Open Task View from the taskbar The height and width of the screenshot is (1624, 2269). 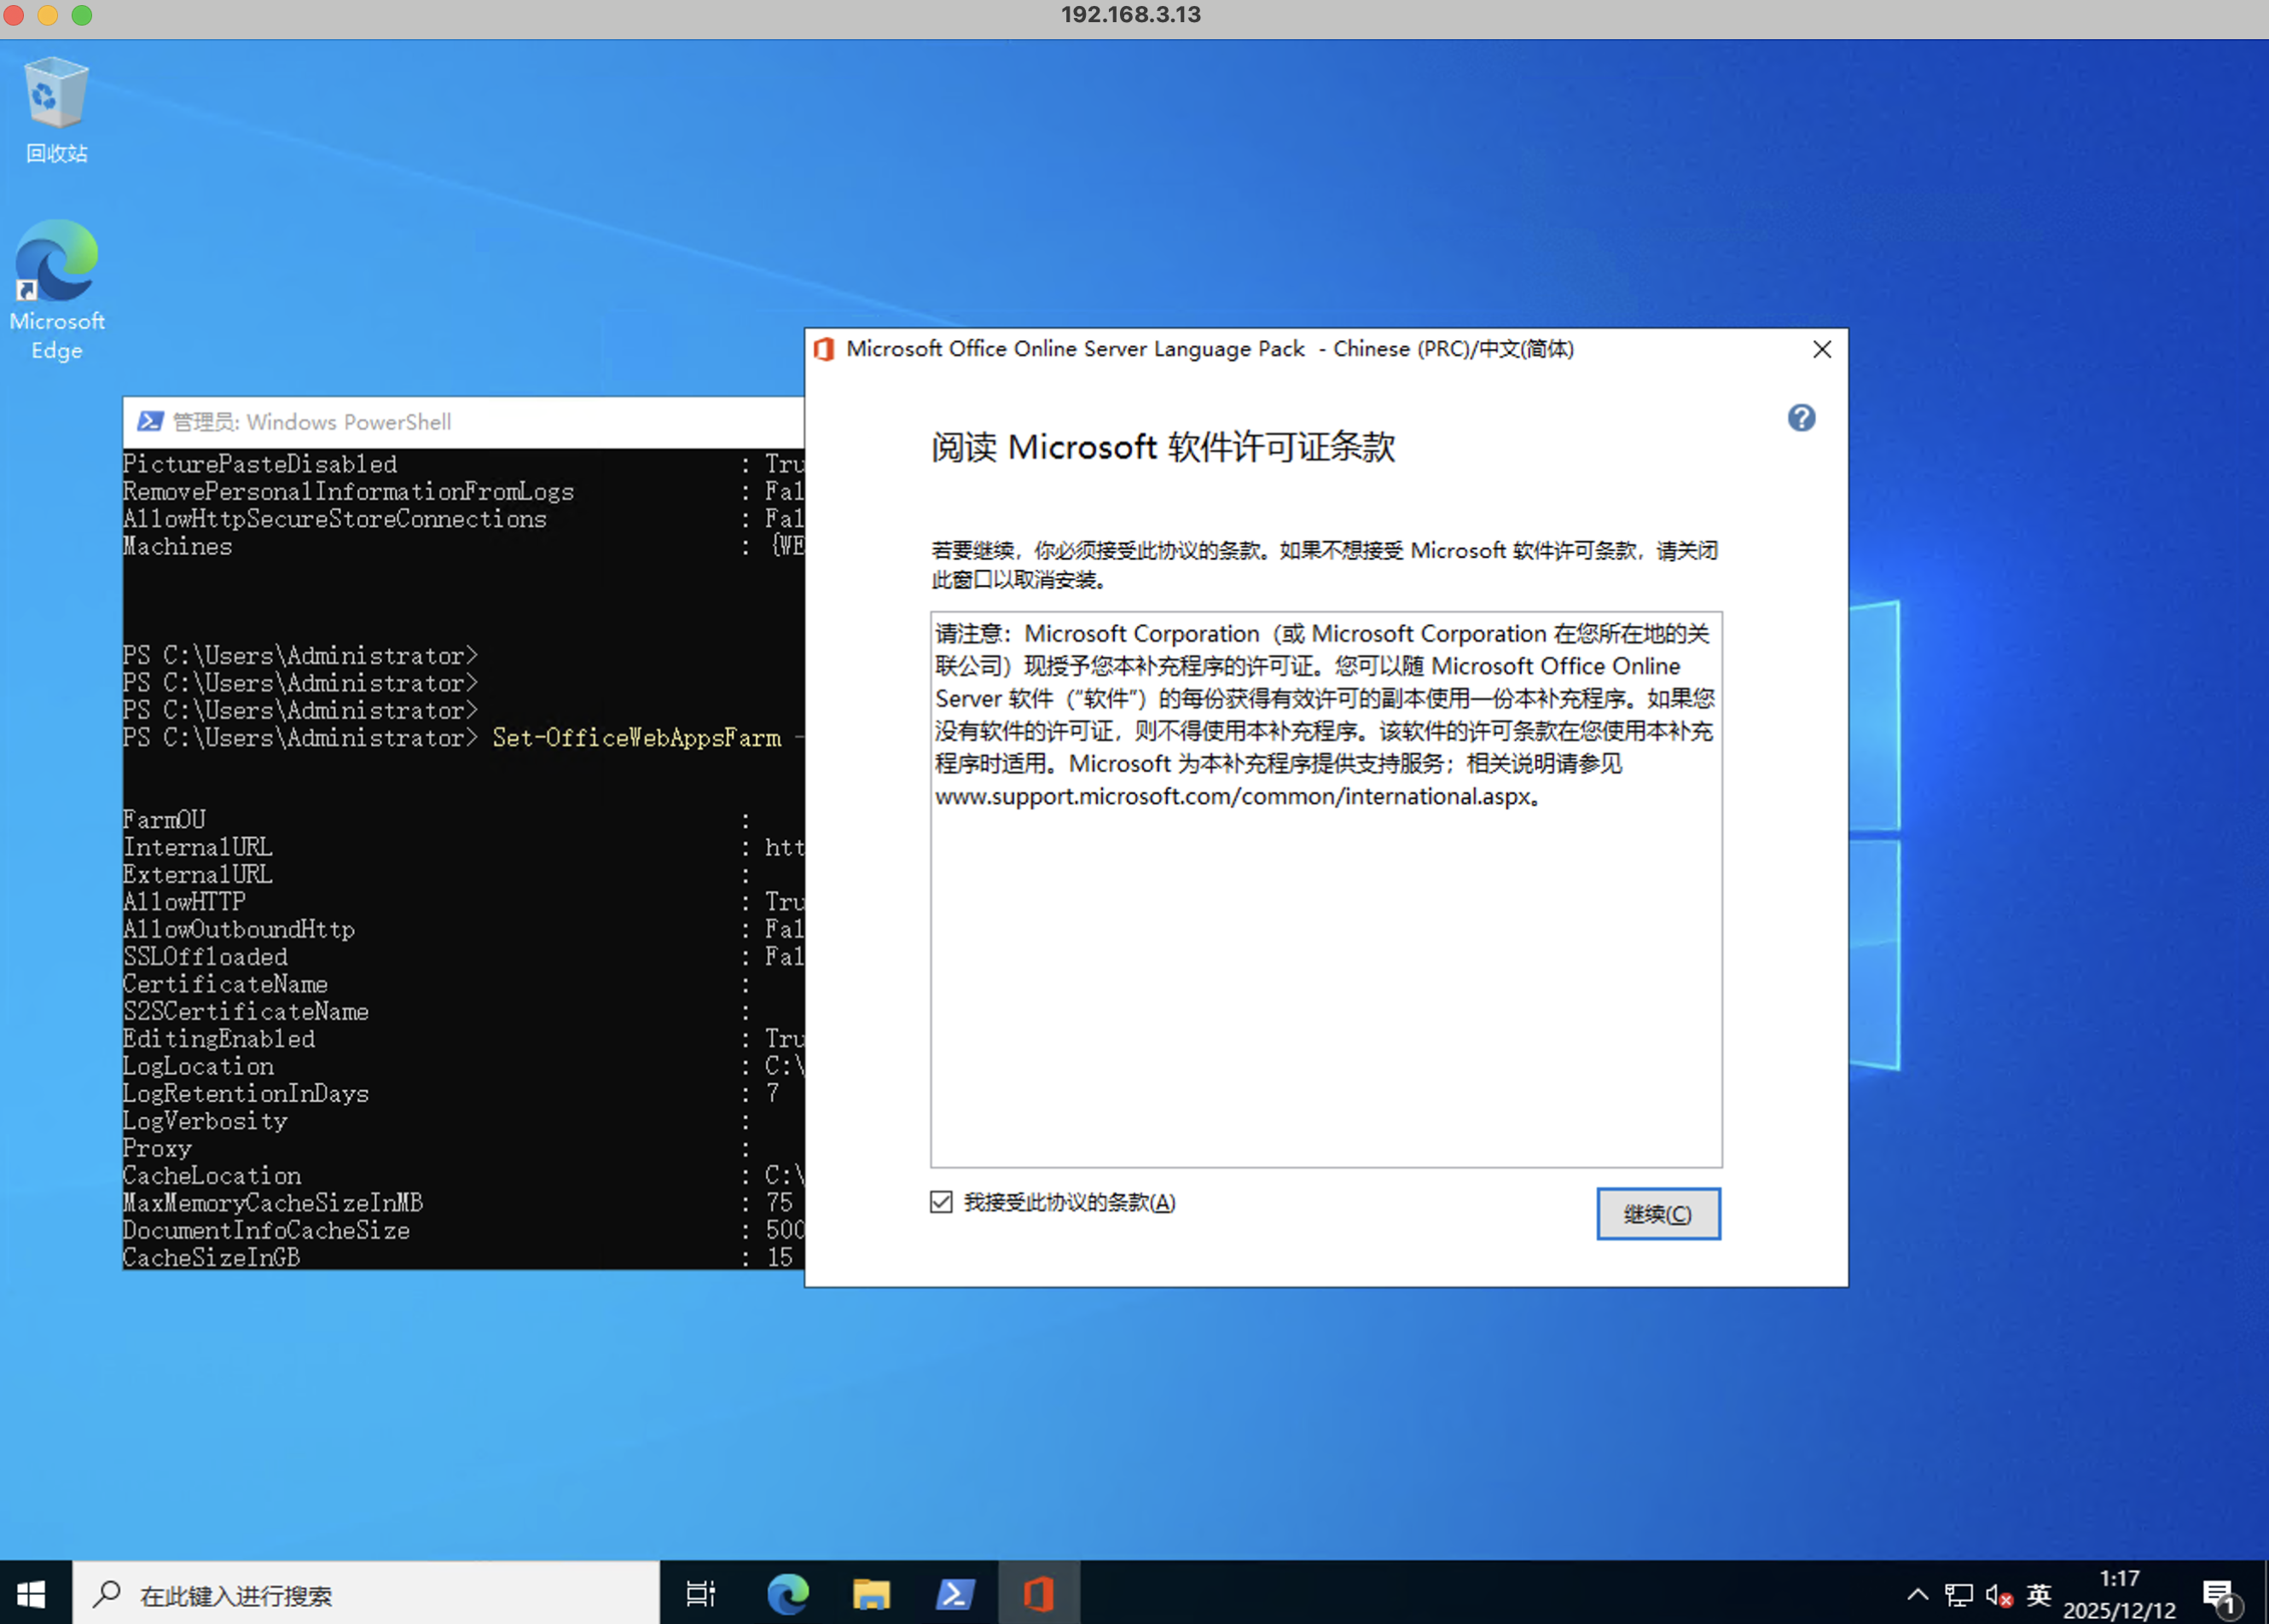[701, 1593]
